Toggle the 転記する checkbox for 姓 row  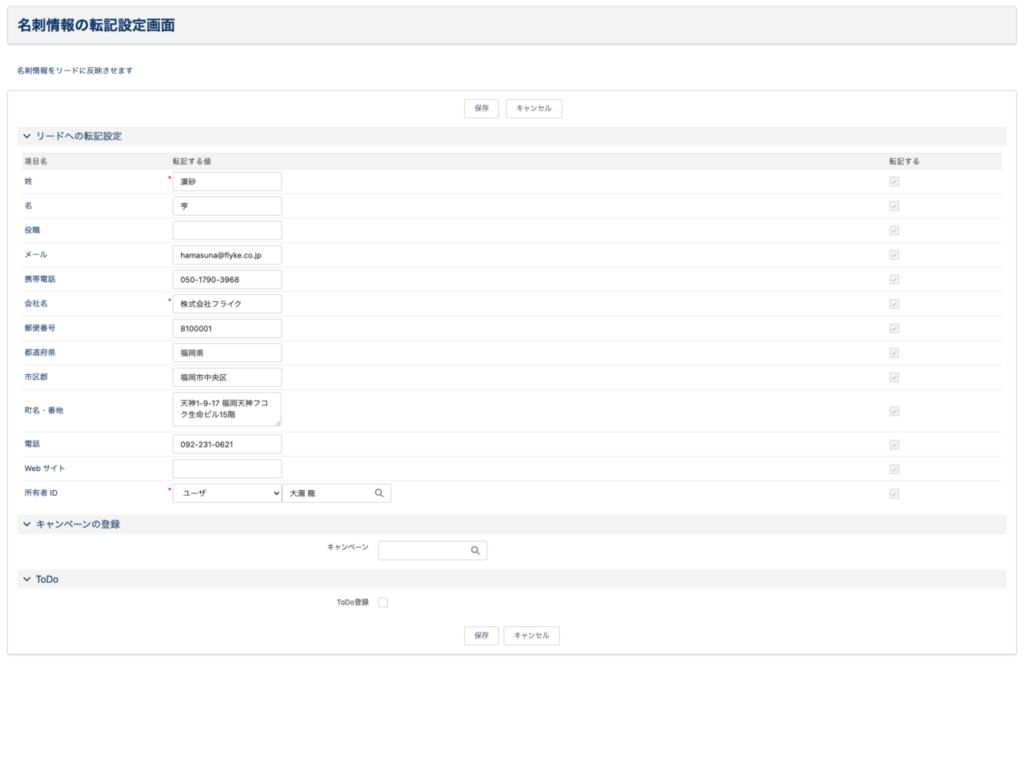(894, 182)
